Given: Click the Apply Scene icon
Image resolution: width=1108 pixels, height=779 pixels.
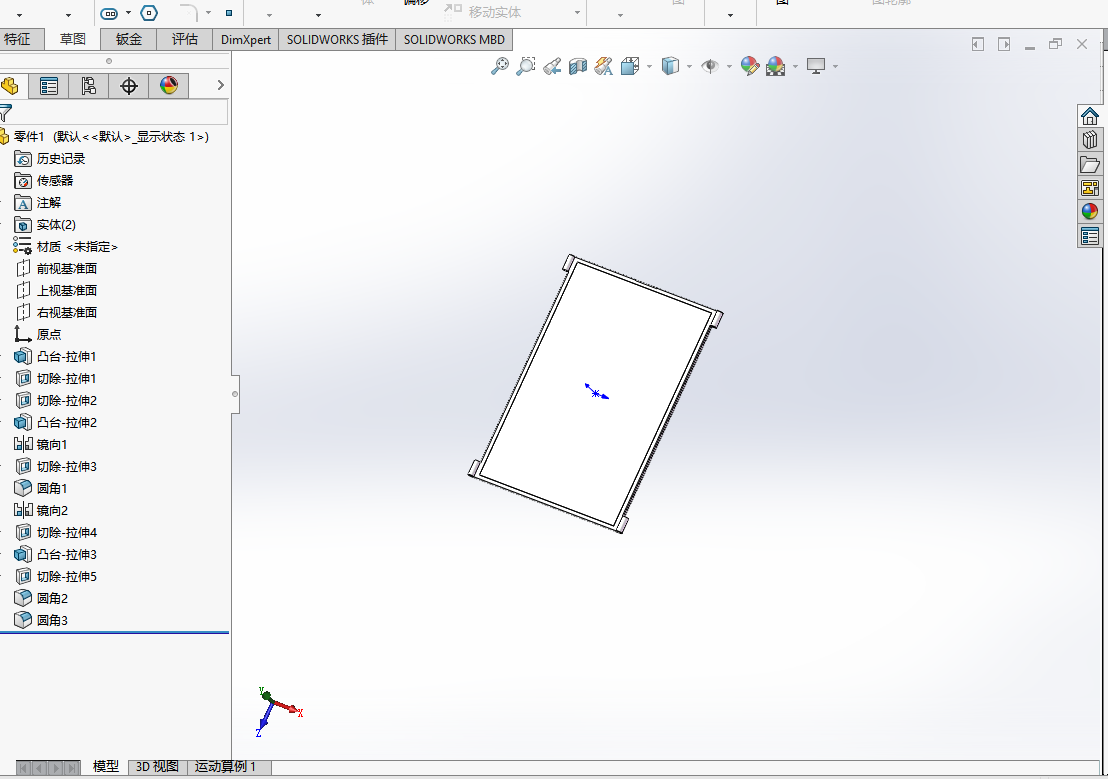Looking at the screenshot, I should (775, 66).
